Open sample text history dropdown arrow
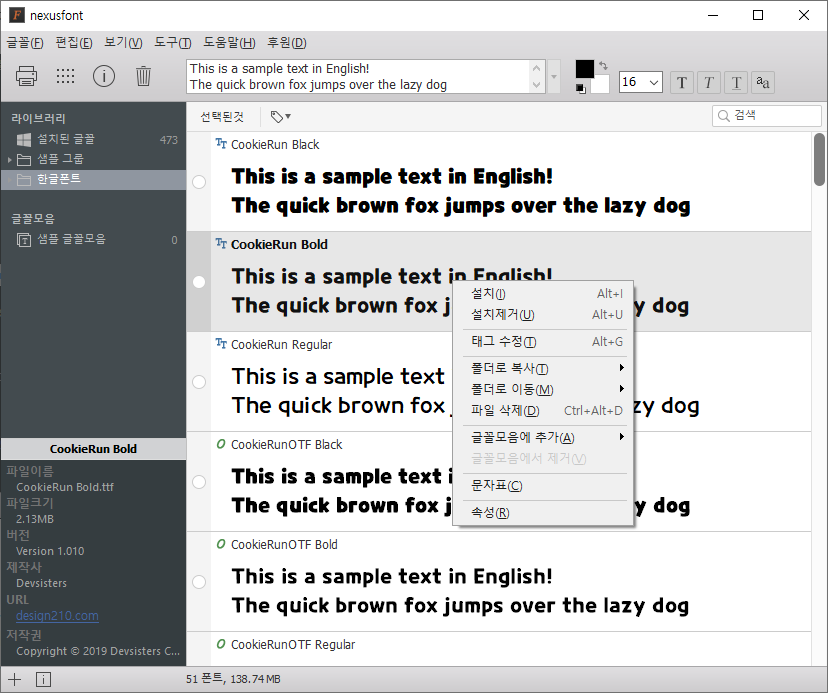This screenshot has height=693, width=828. [554, 77]
